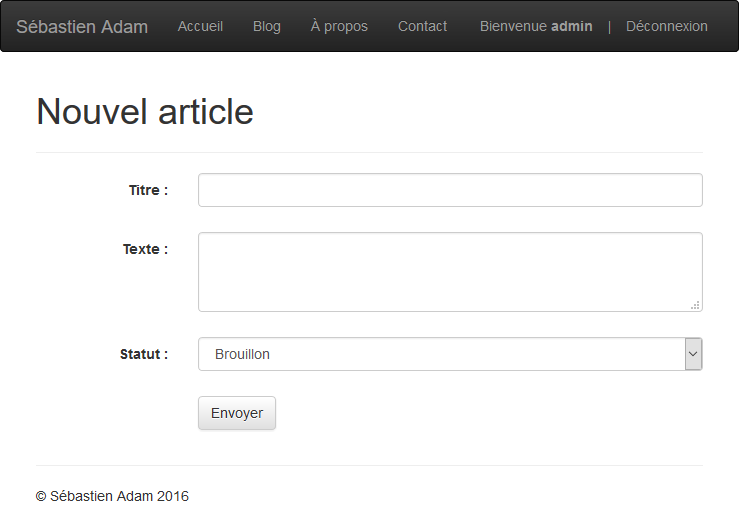739x514 pixels.
Task: Expand the Statut dropdown arrow
Action: pos(693,354)
